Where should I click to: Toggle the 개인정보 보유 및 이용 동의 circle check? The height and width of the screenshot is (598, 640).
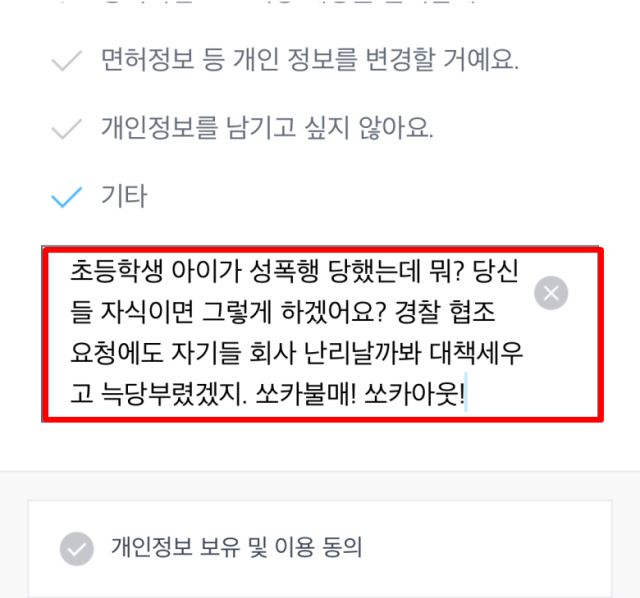77,549
